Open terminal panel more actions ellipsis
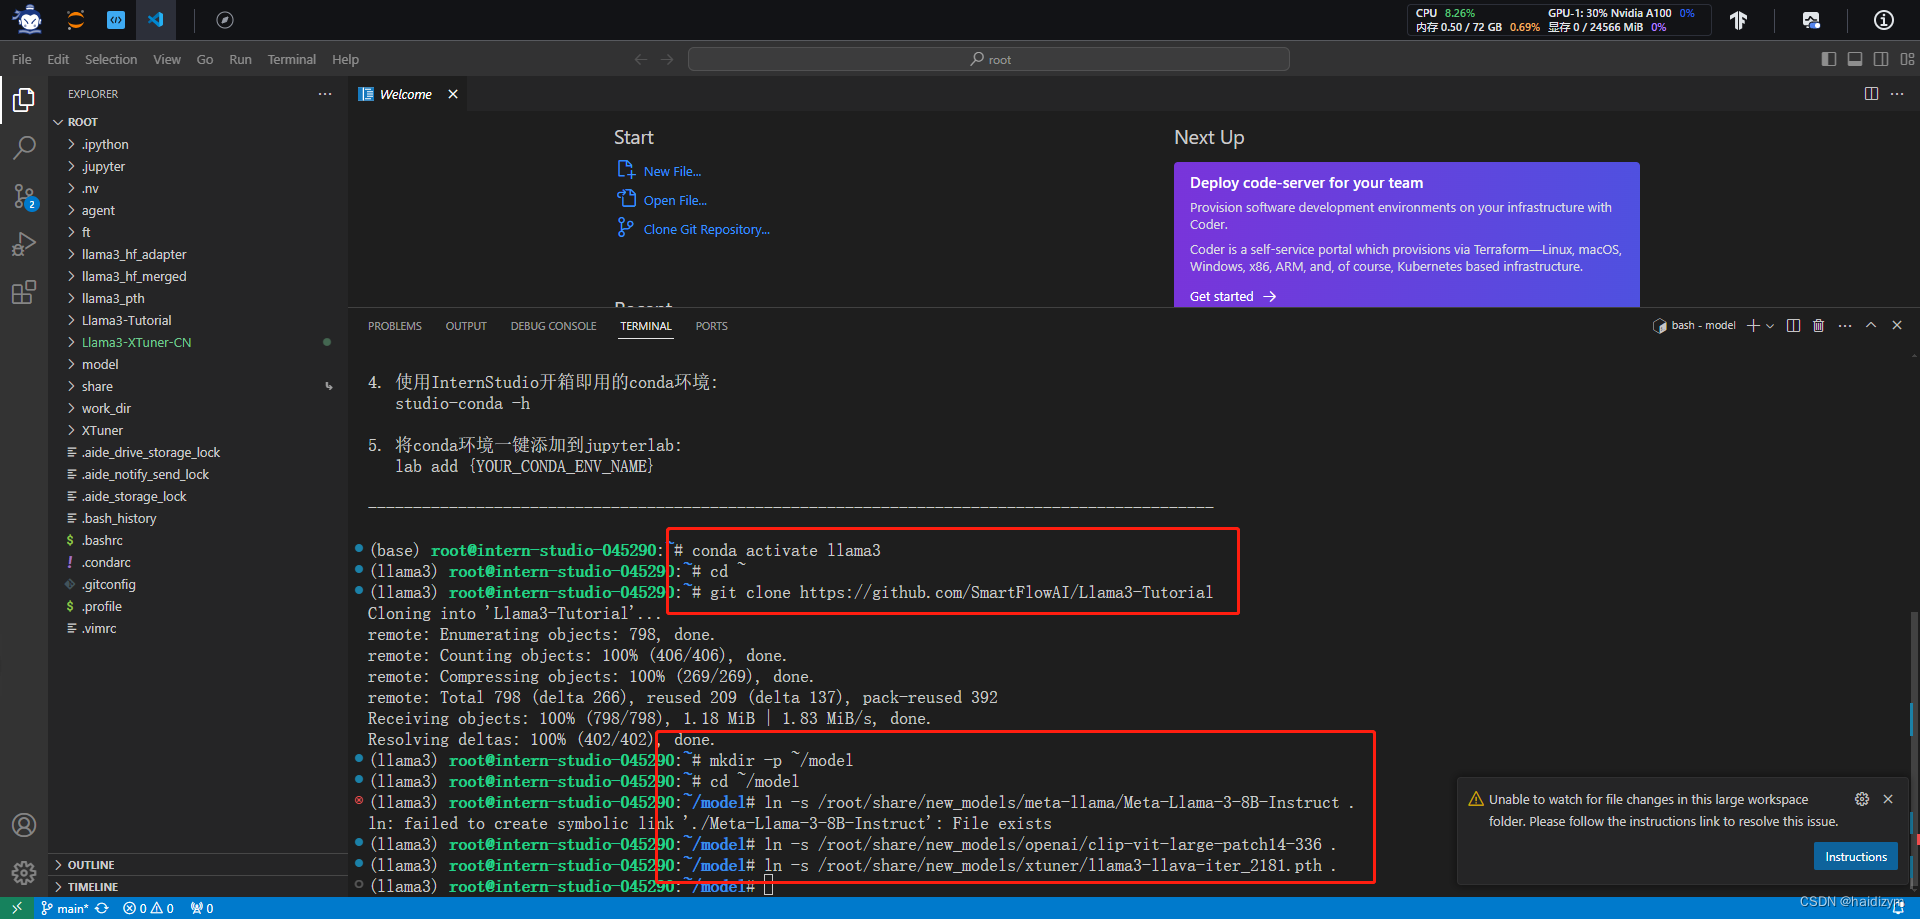 point(1845,325)
